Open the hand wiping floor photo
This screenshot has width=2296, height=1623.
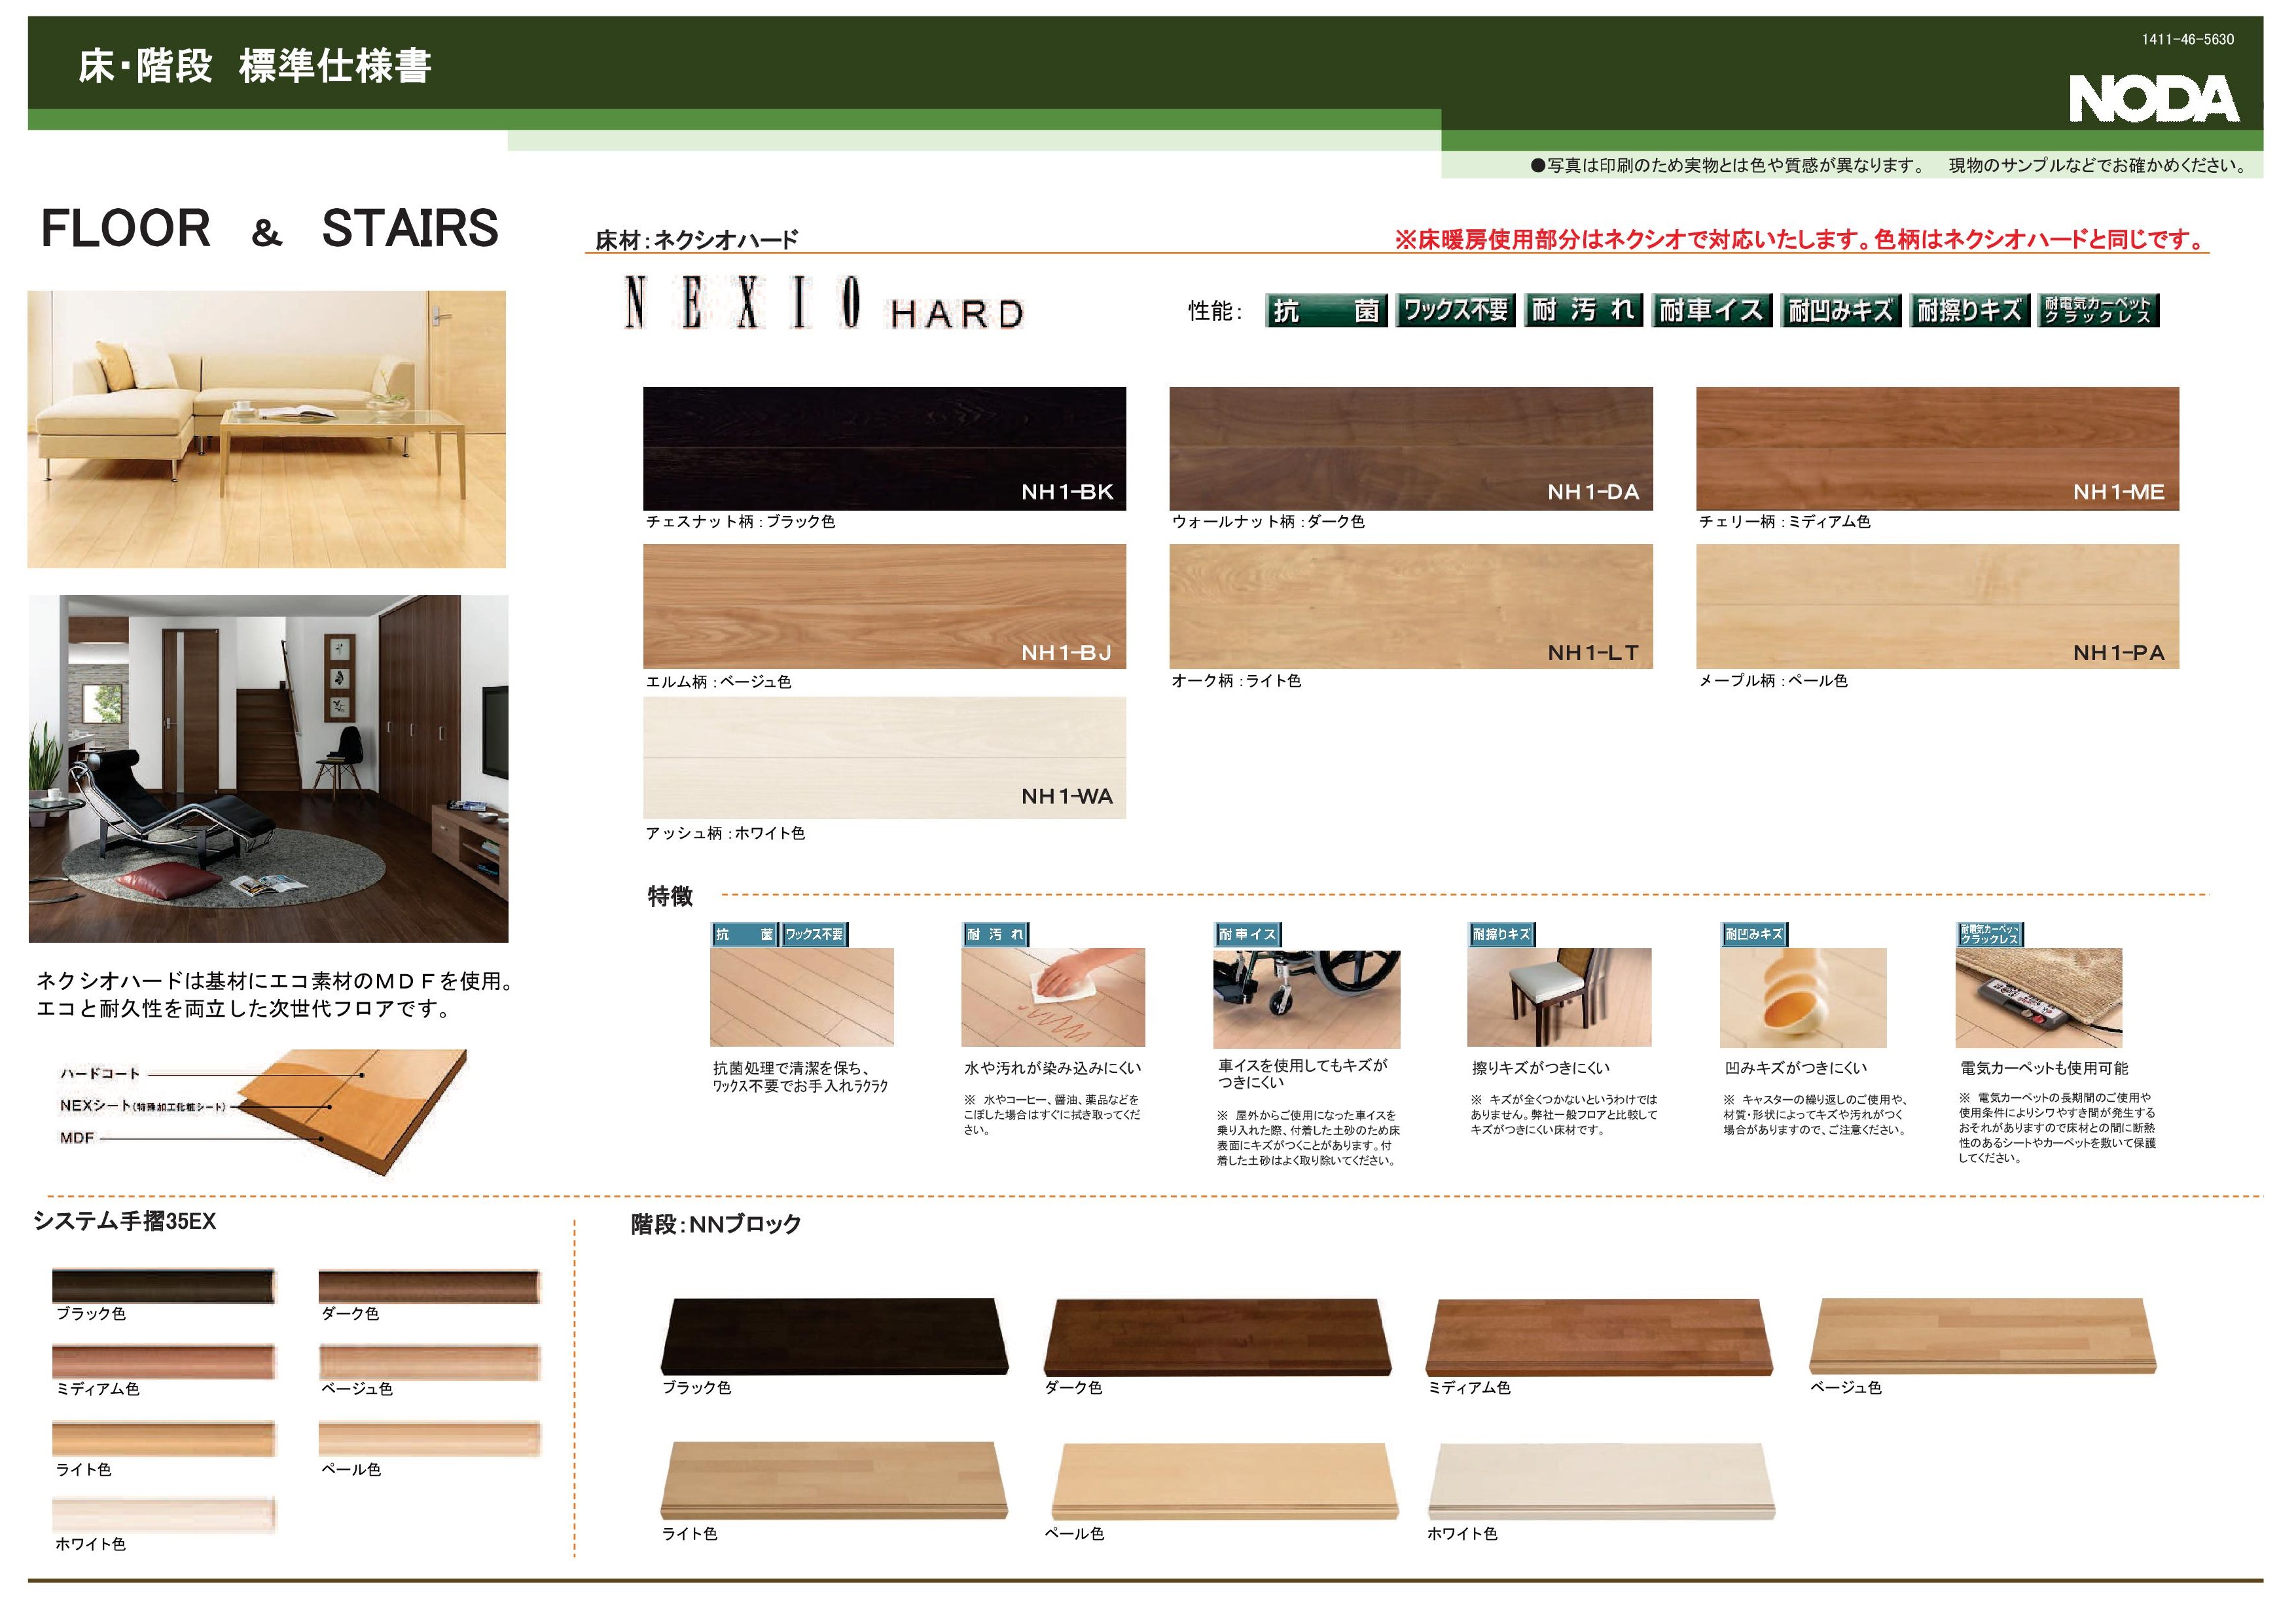[x=1053, y=998]
